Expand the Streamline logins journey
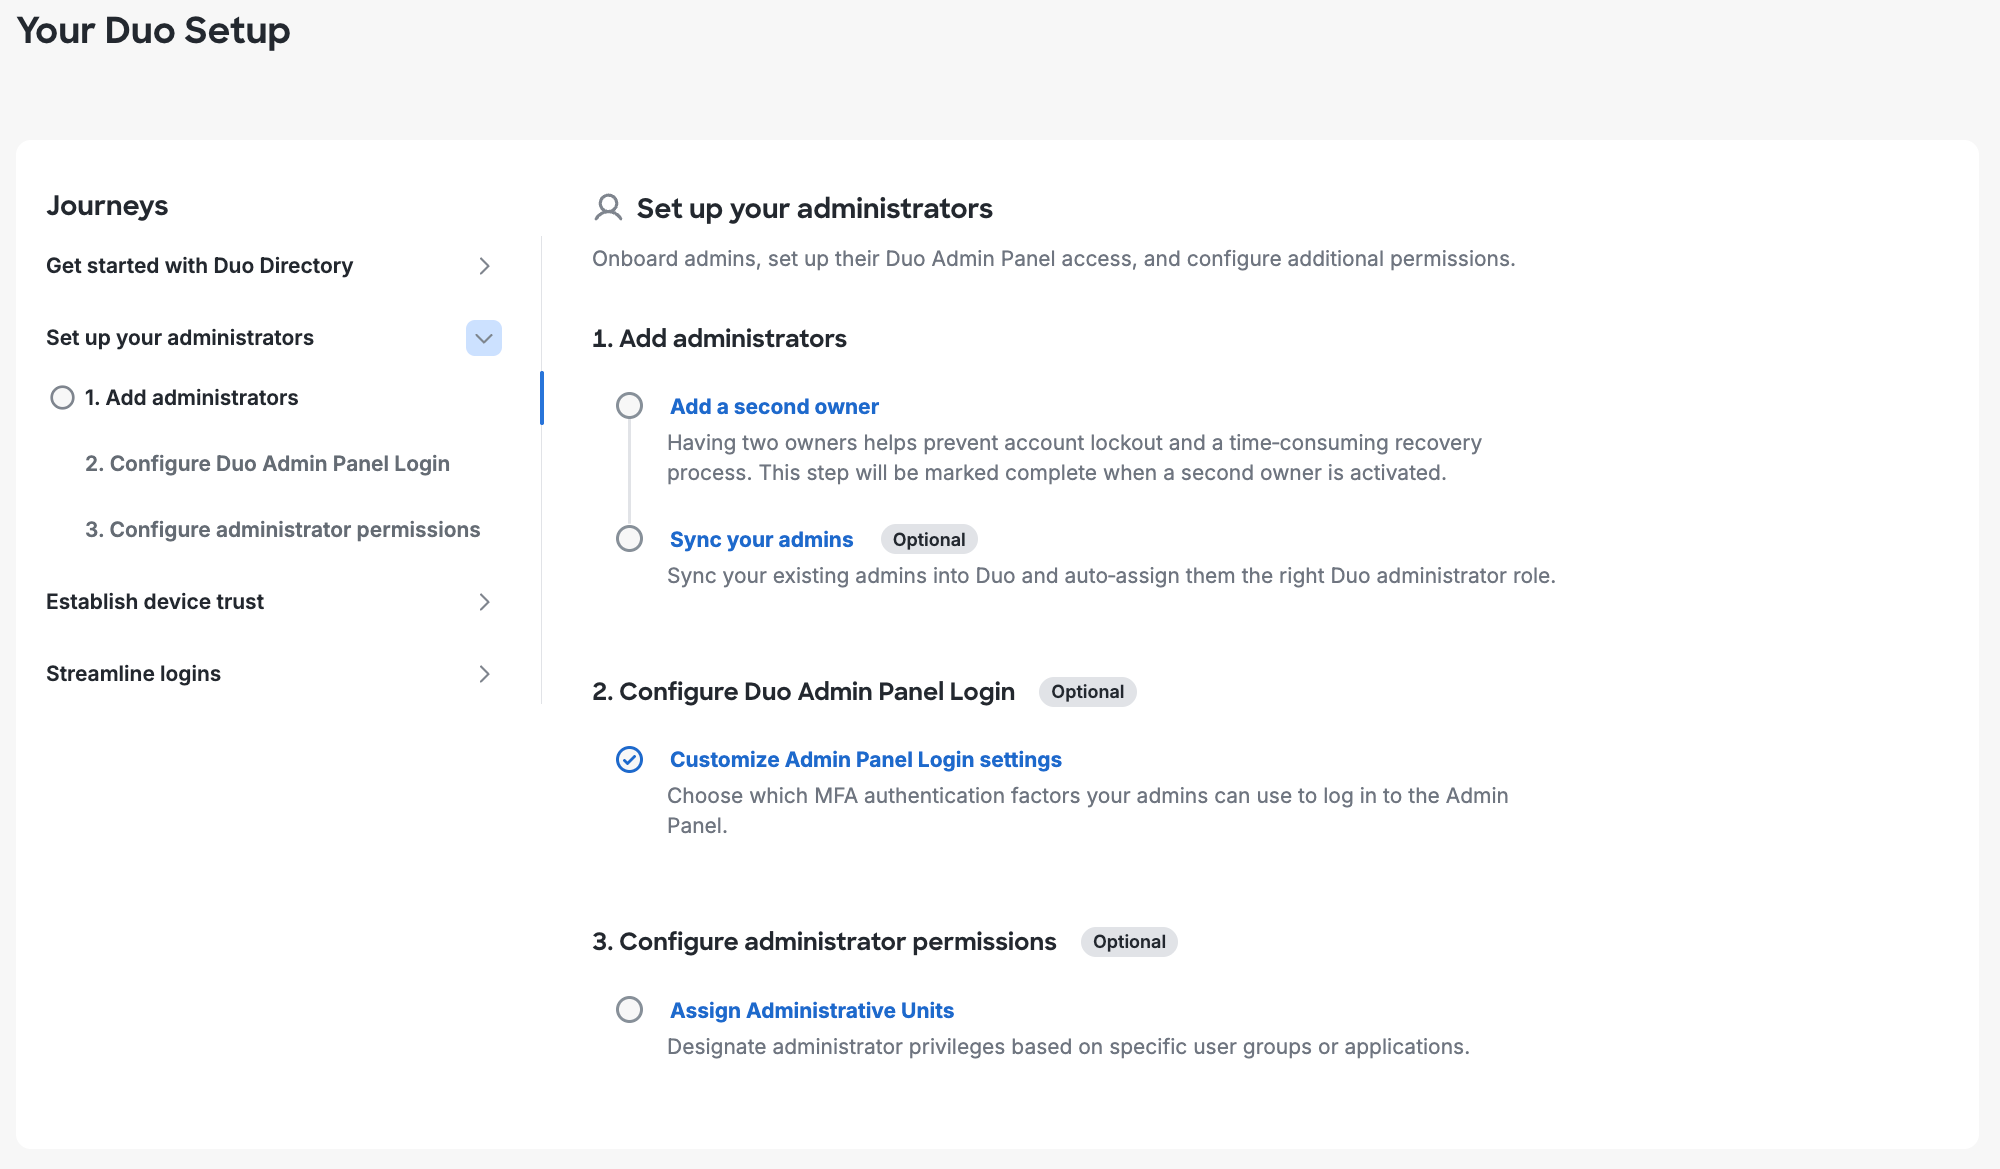This screenshot has height=1169, width=2000. click(x=485, y=674)
